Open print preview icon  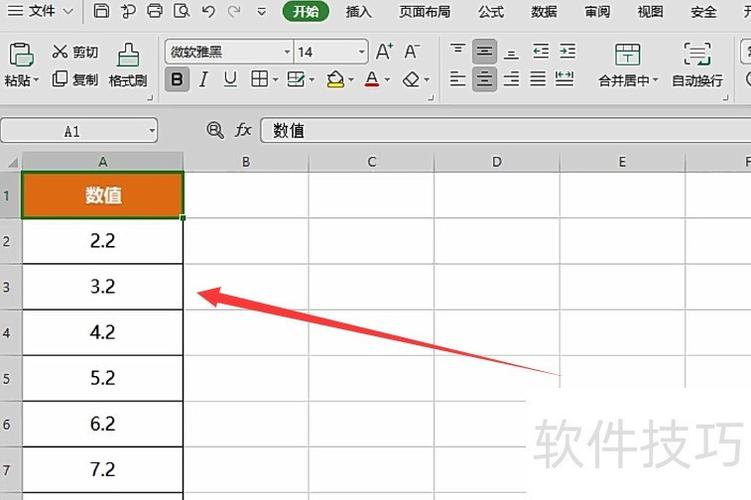[x=182, y=11]
